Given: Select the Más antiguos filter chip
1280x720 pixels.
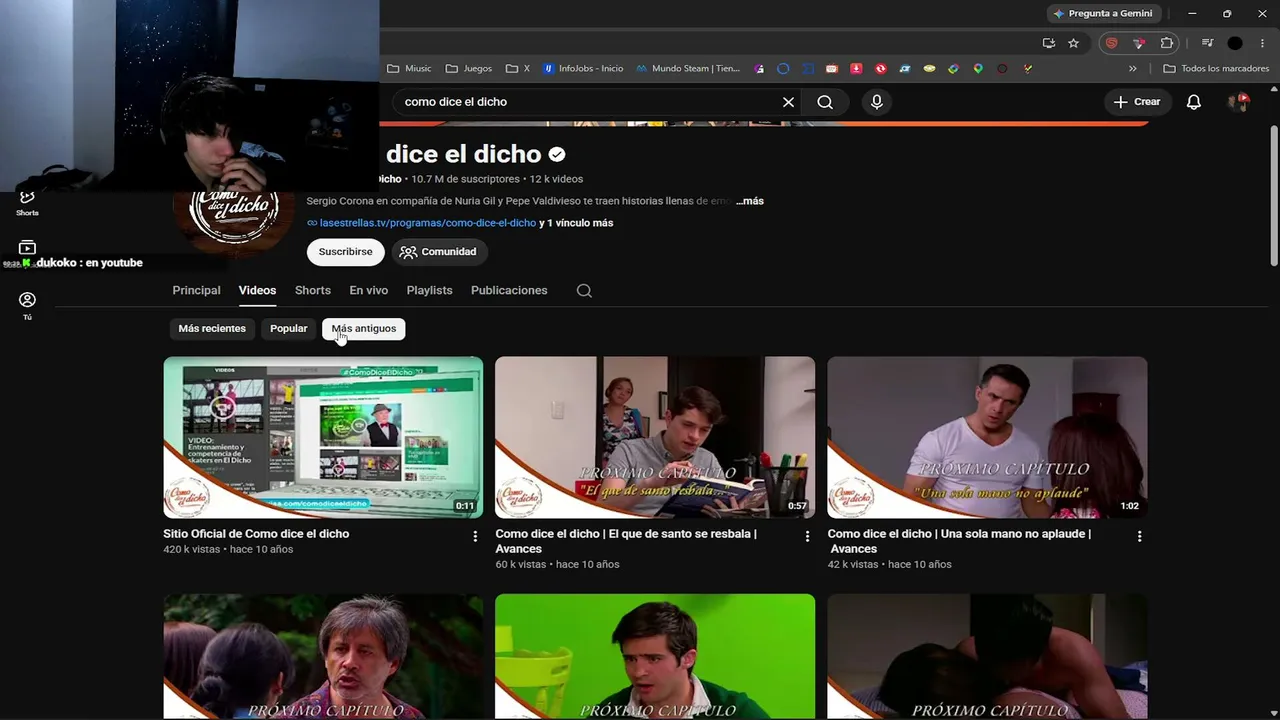Looking at the screenshot, I should point(364,329).
